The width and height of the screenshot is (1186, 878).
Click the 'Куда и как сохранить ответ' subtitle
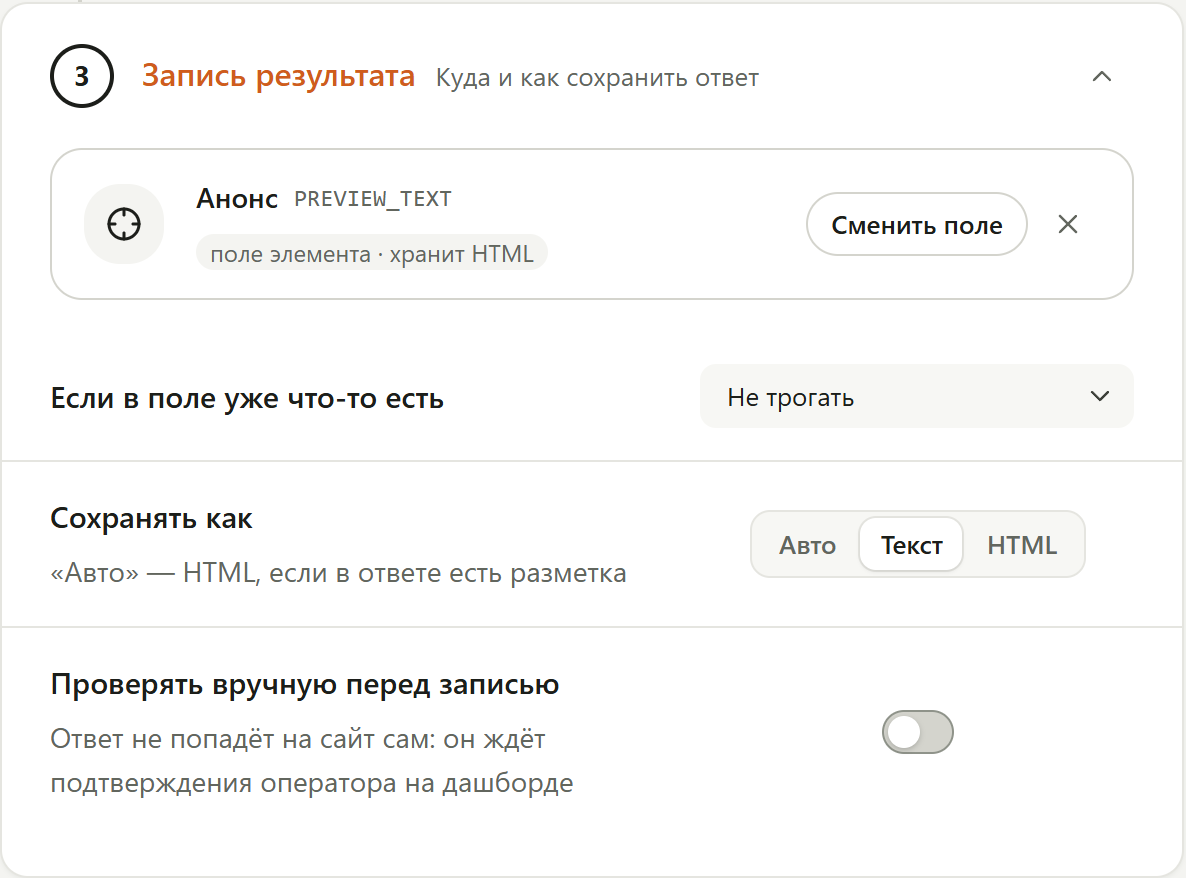pyautogui.click(x=597, y=78)
